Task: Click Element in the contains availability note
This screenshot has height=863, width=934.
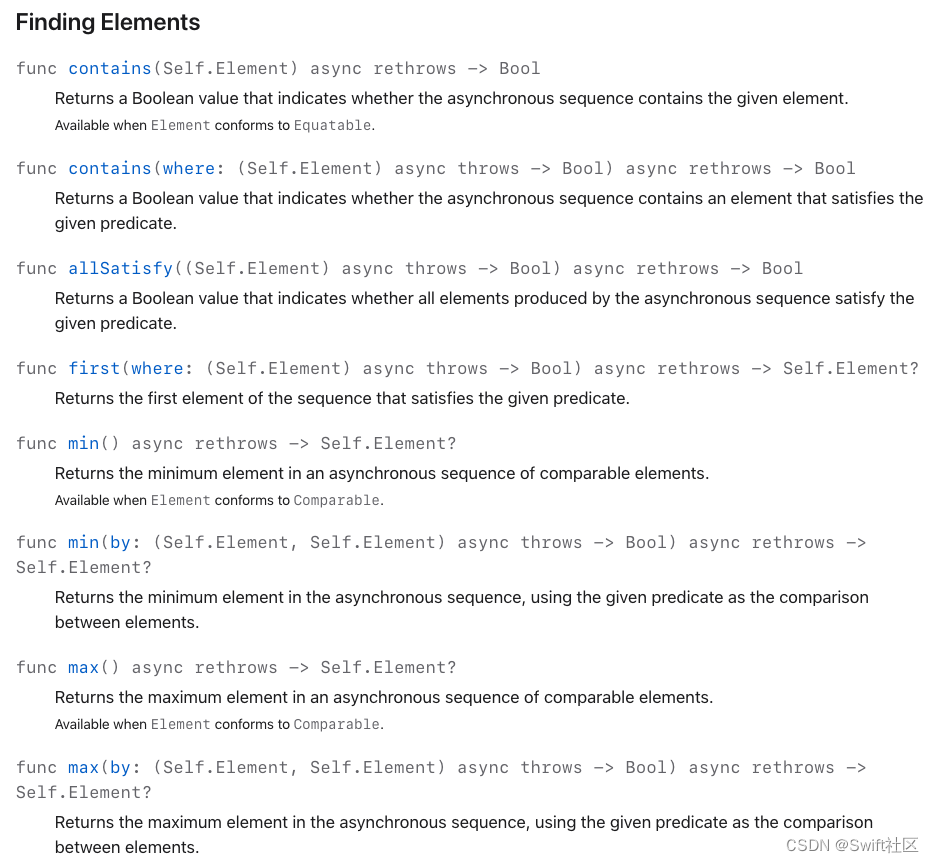Action: coord(180,126)
